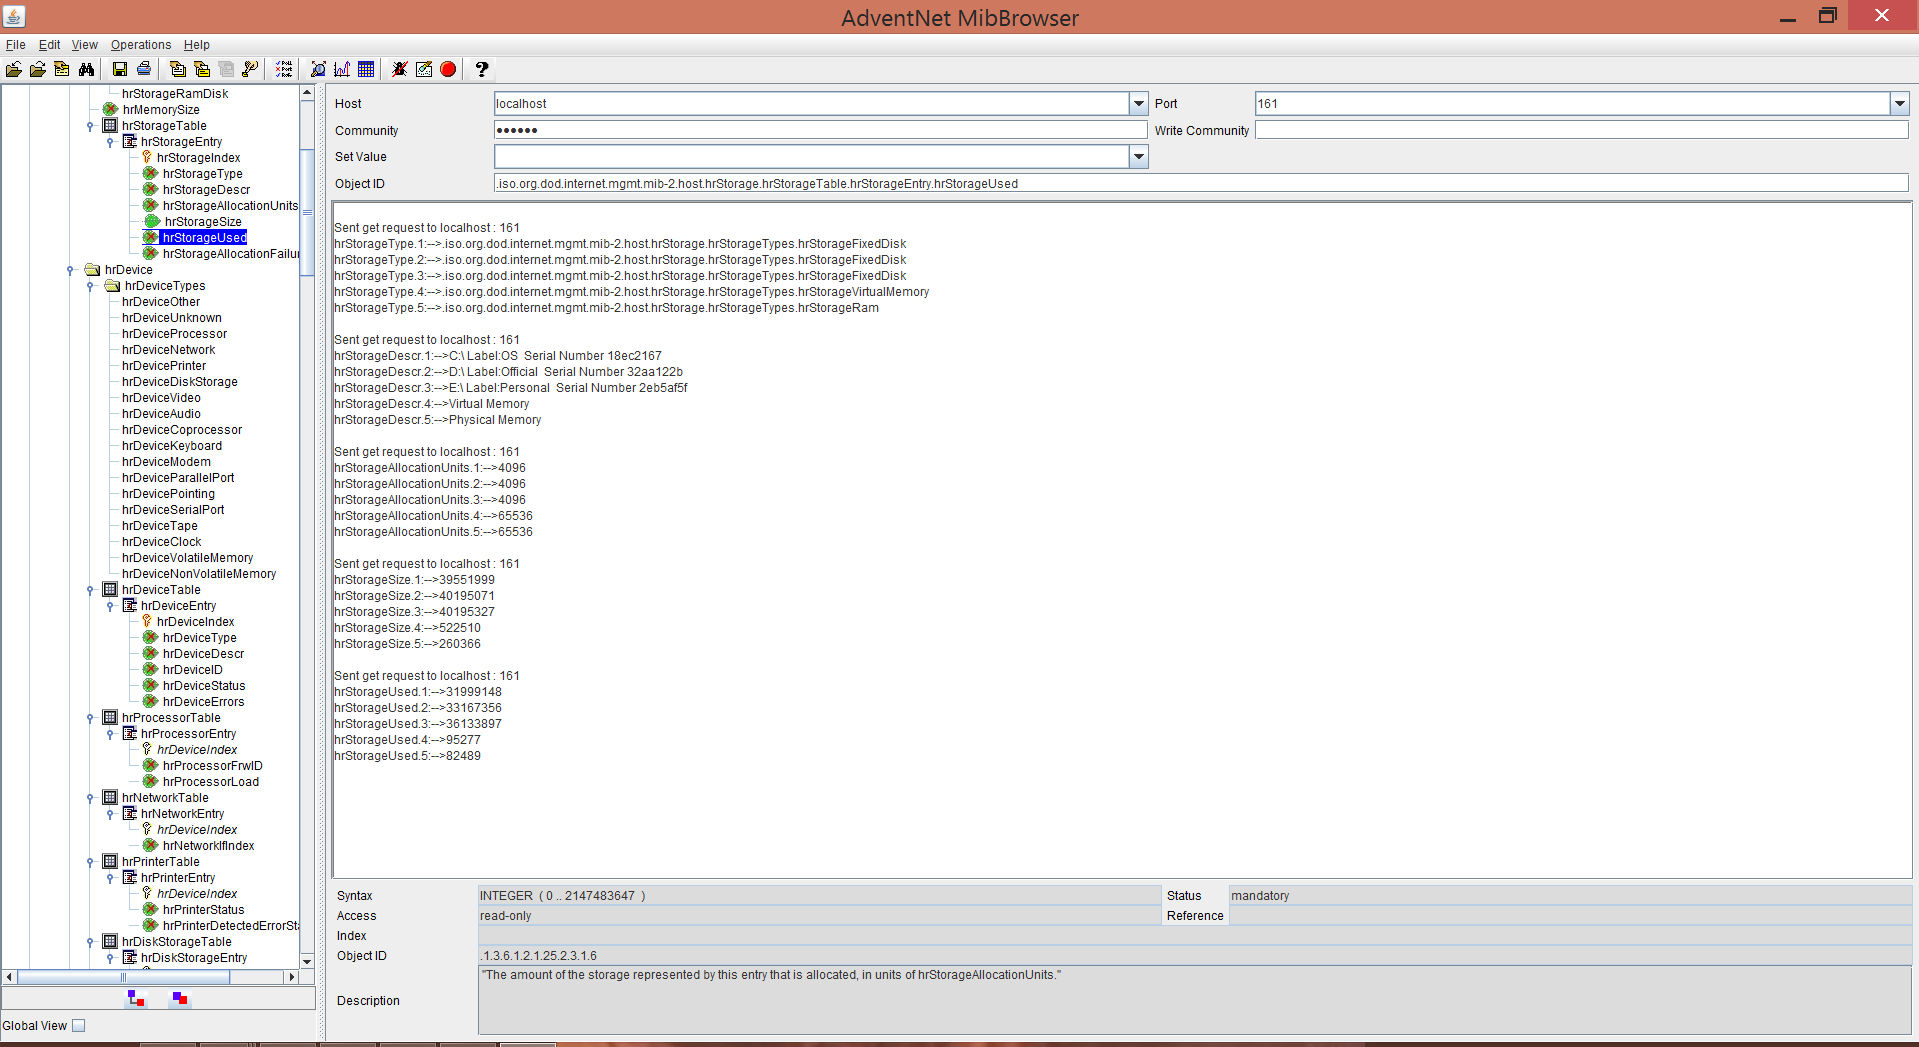The height and width of the screenshot is (1047, 1919).
Task: Select hrDeviceDiskStorage in the tree
Action: pos(180,382)
